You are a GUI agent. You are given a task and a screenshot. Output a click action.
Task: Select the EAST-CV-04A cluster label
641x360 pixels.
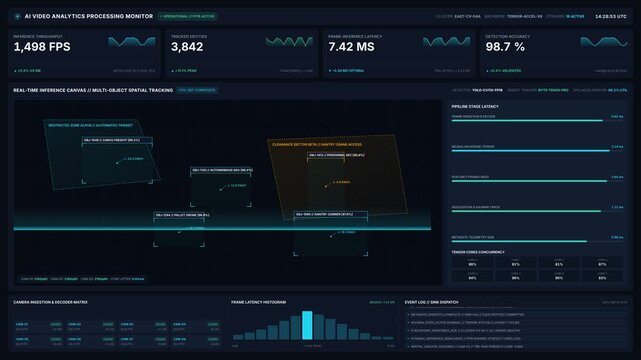tap(467, 16)
